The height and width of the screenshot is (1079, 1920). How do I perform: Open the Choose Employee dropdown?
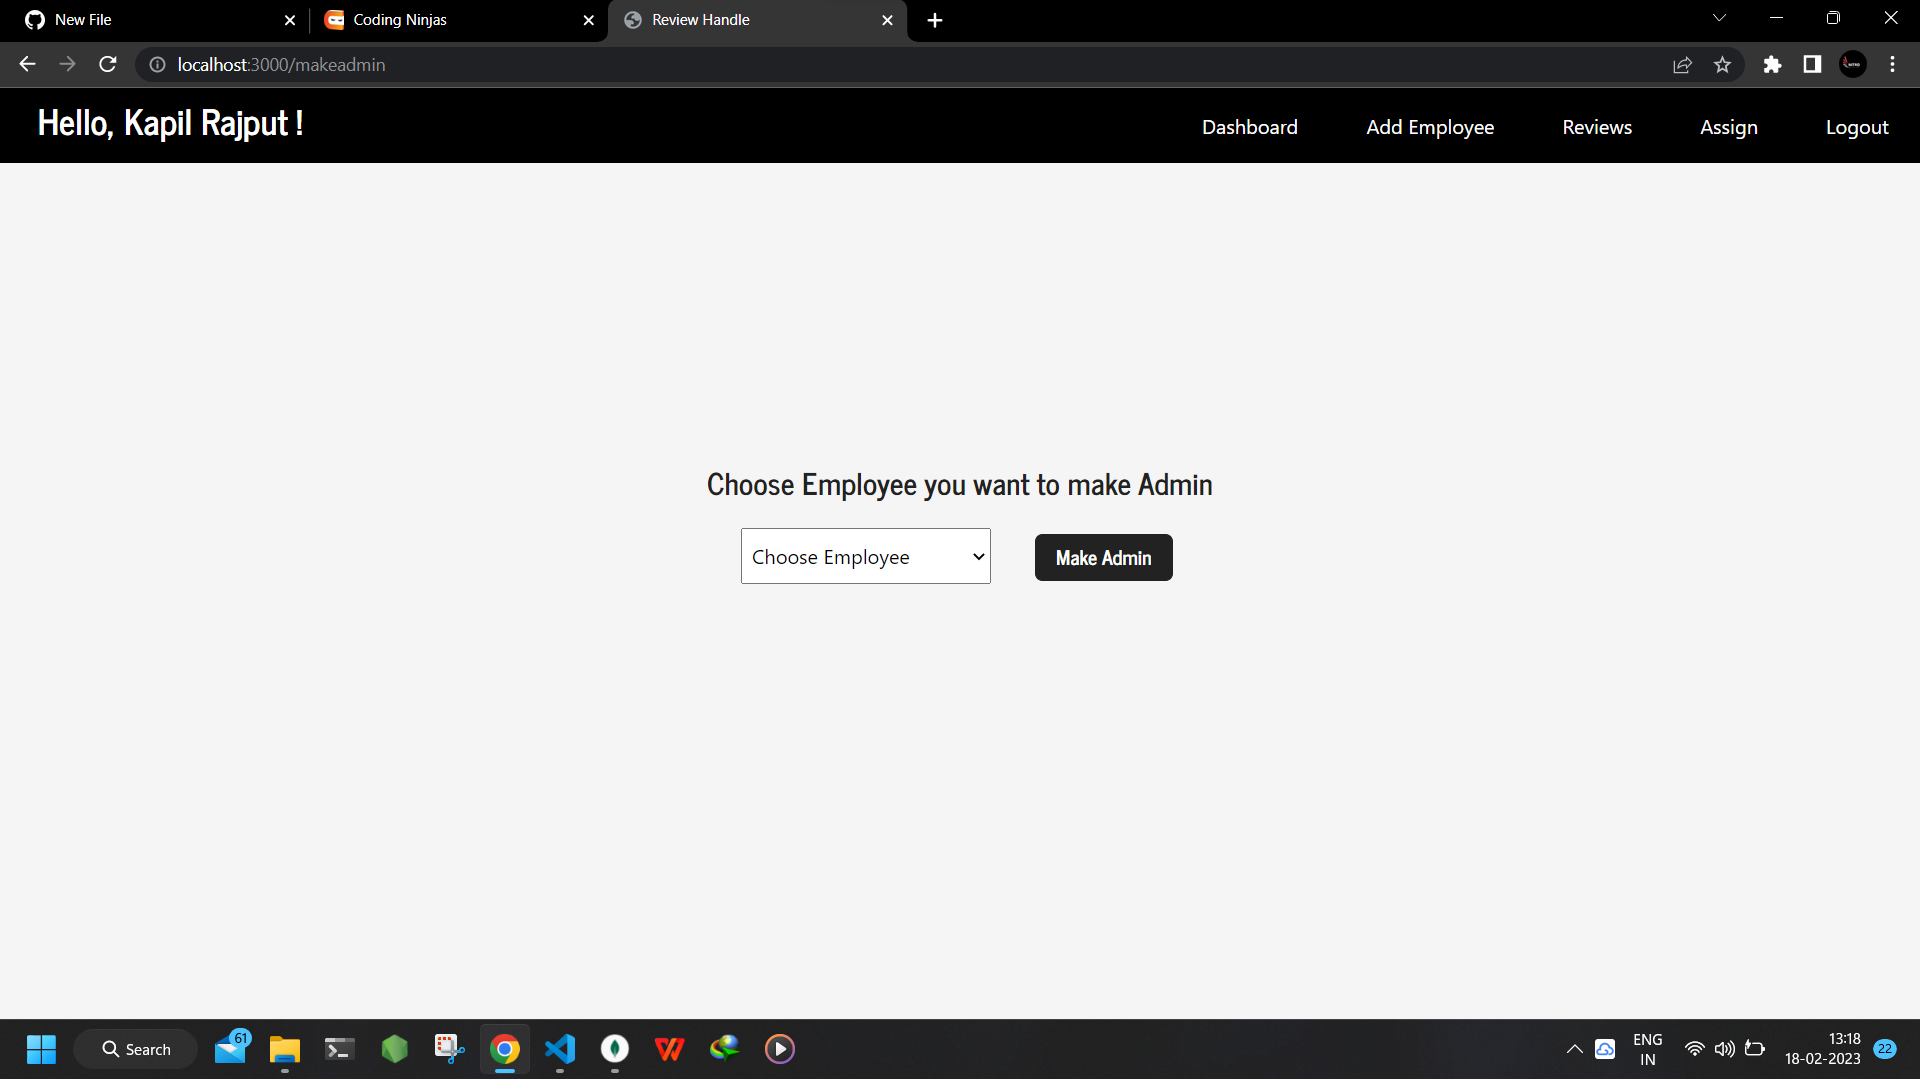pos(865,556)
